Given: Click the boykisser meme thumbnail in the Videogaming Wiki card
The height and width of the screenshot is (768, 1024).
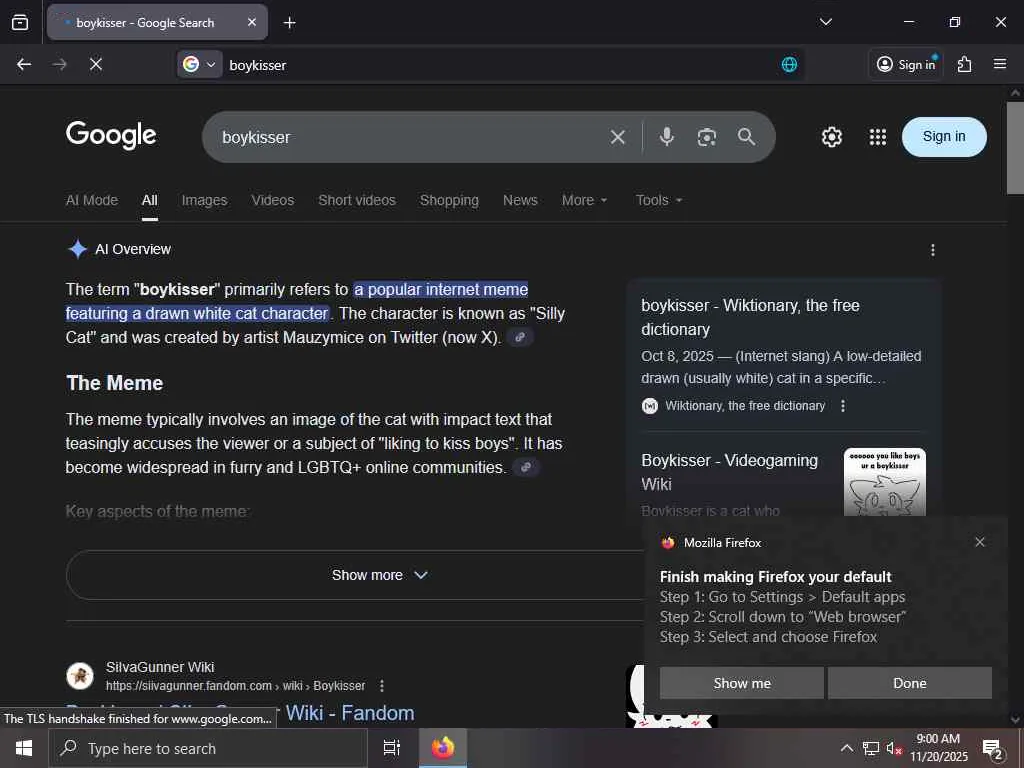Looking at the screenshot, I should (x=884, y=482).
